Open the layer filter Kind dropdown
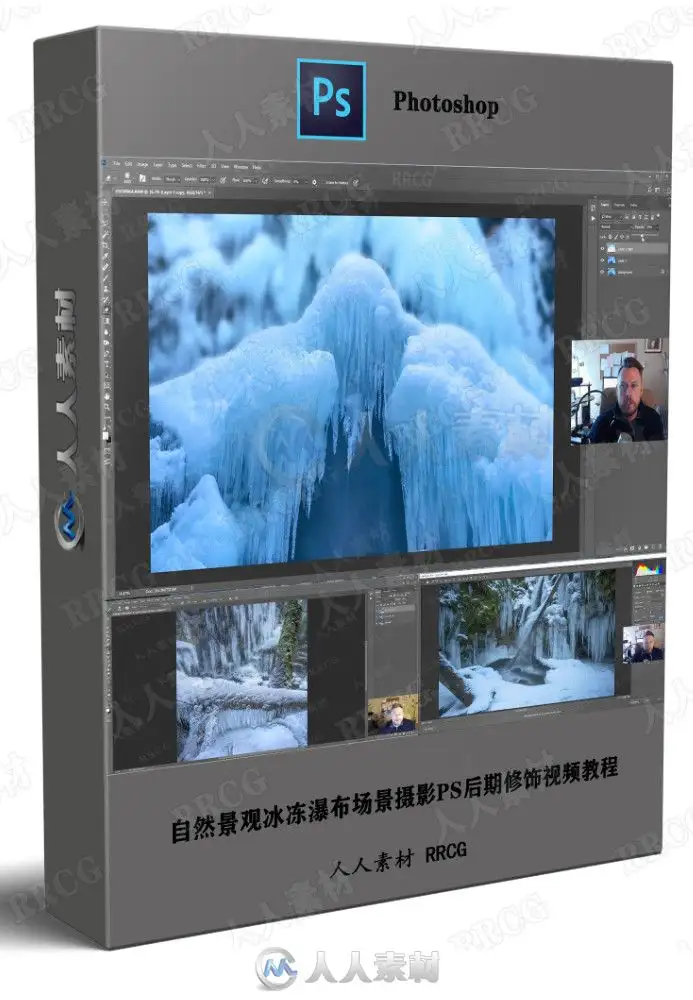Image resolution: width=693 pixels, height=1000 pixels. click(x=609, y=217)
